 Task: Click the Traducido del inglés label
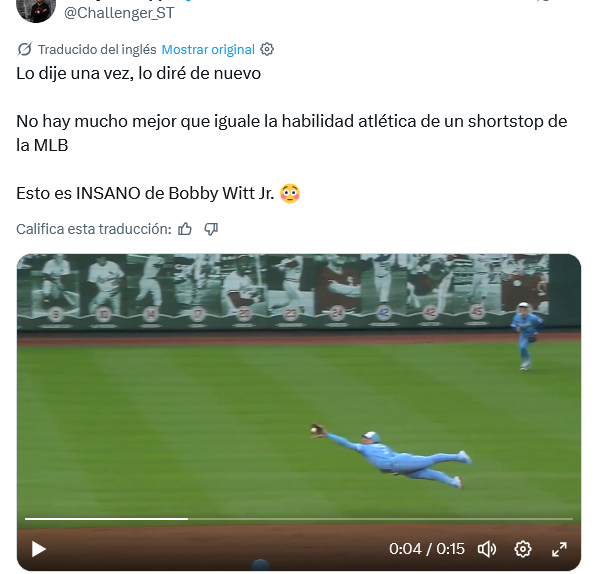coord(97,50)
